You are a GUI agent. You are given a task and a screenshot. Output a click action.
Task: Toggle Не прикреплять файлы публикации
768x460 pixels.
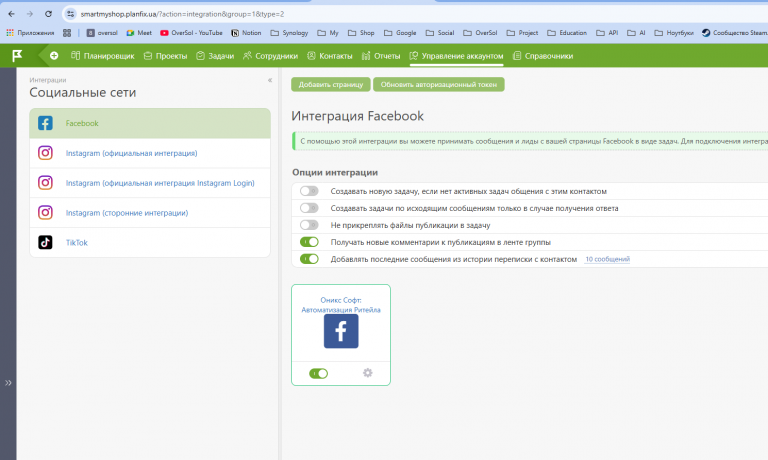[309, 225]
